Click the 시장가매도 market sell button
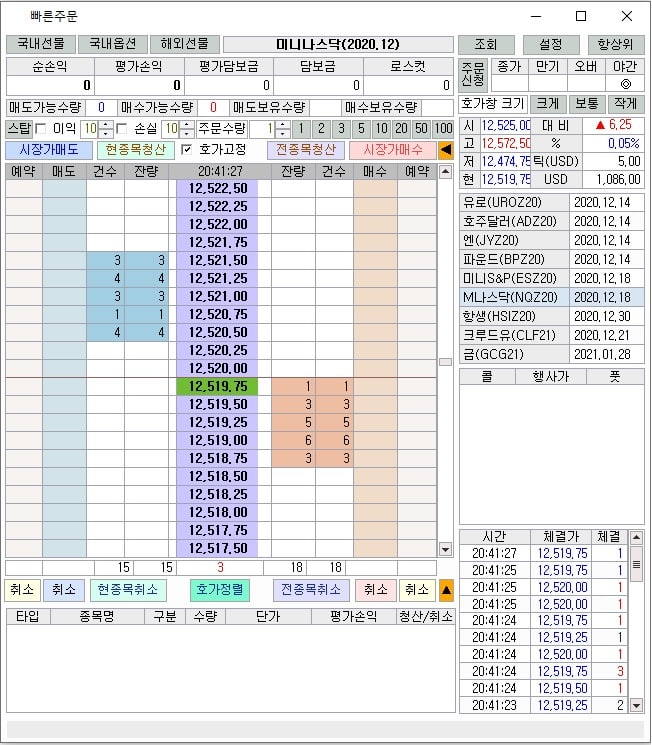This screenshot has width=652, height=745. tap(49, 150)
